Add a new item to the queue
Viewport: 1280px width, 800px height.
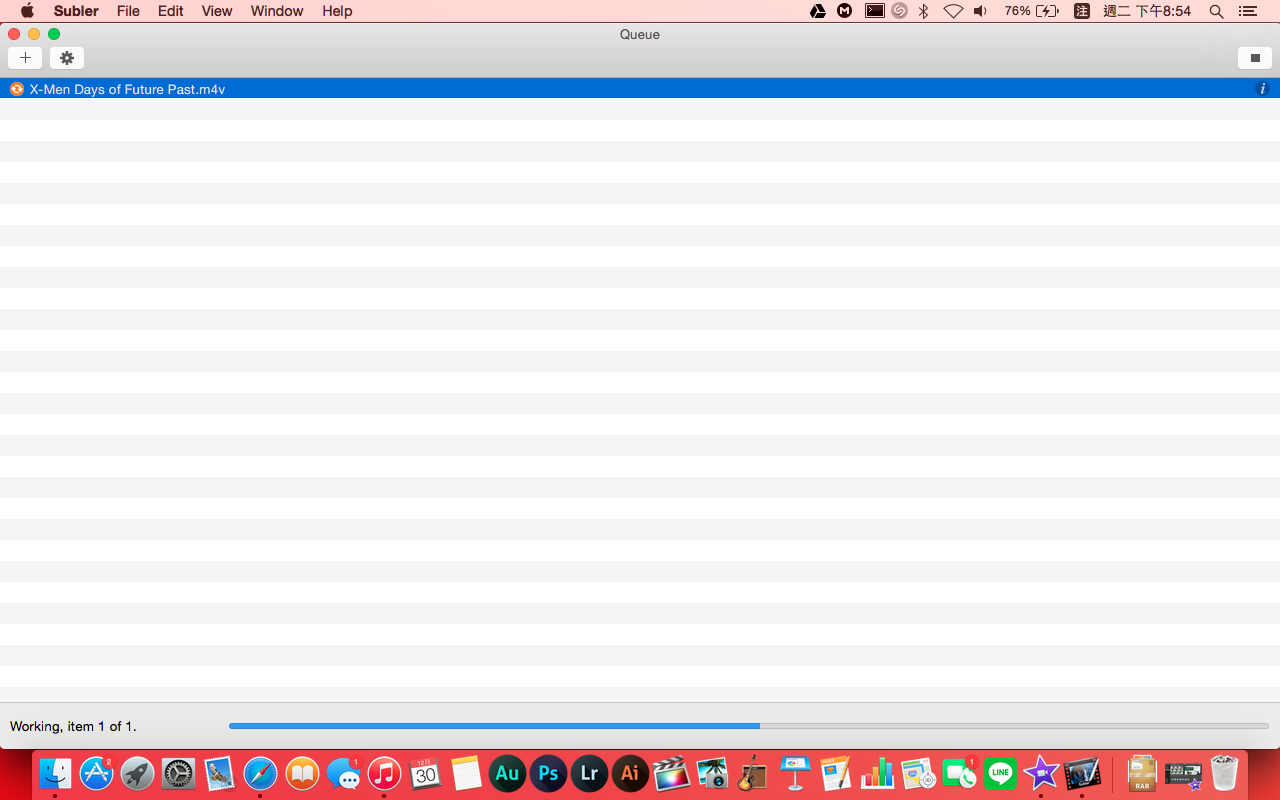[x=25, y=58]
